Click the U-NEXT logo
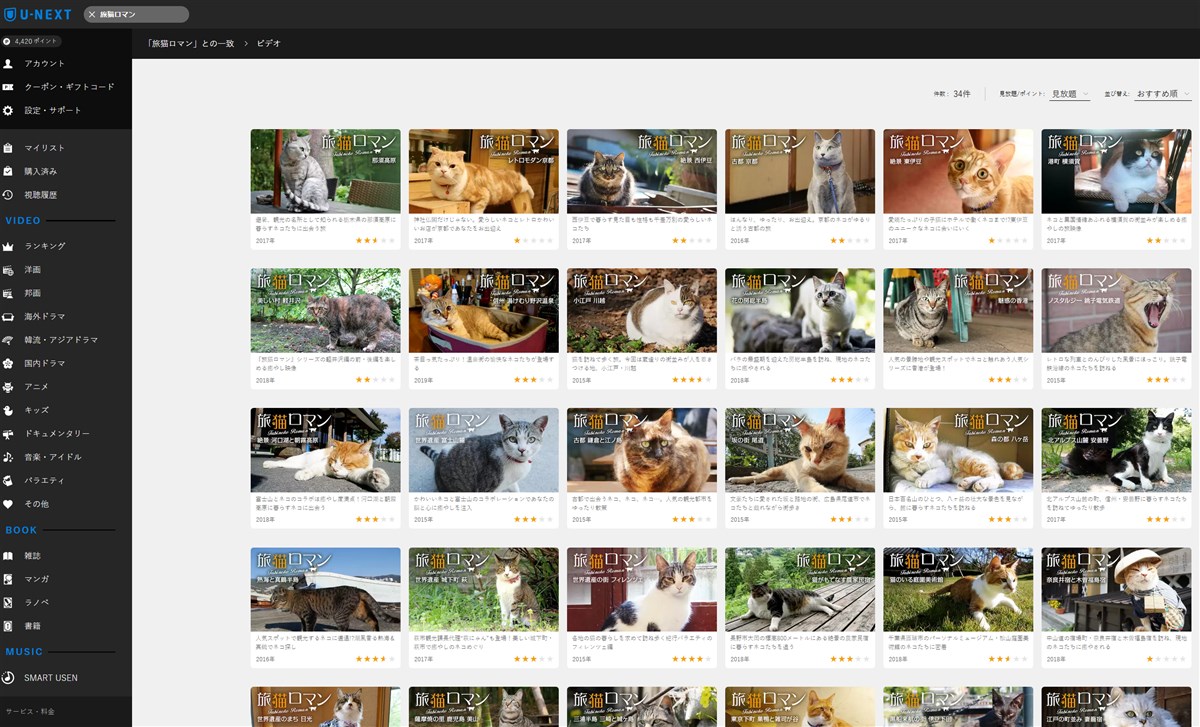Viewport: 1200px width, 727px height. coord(39,14)
